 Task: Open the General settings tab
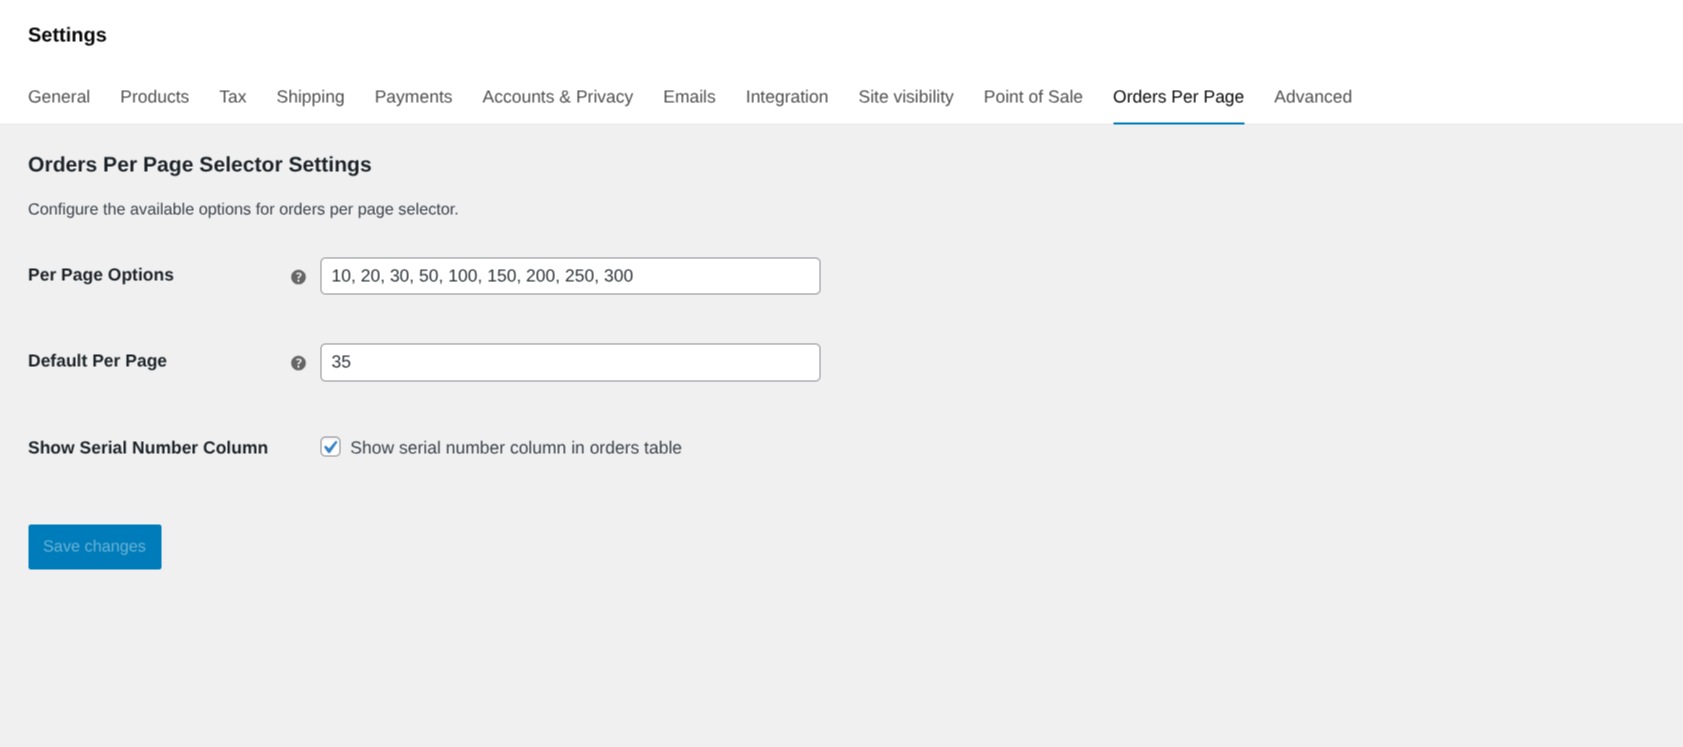point(59,97)
